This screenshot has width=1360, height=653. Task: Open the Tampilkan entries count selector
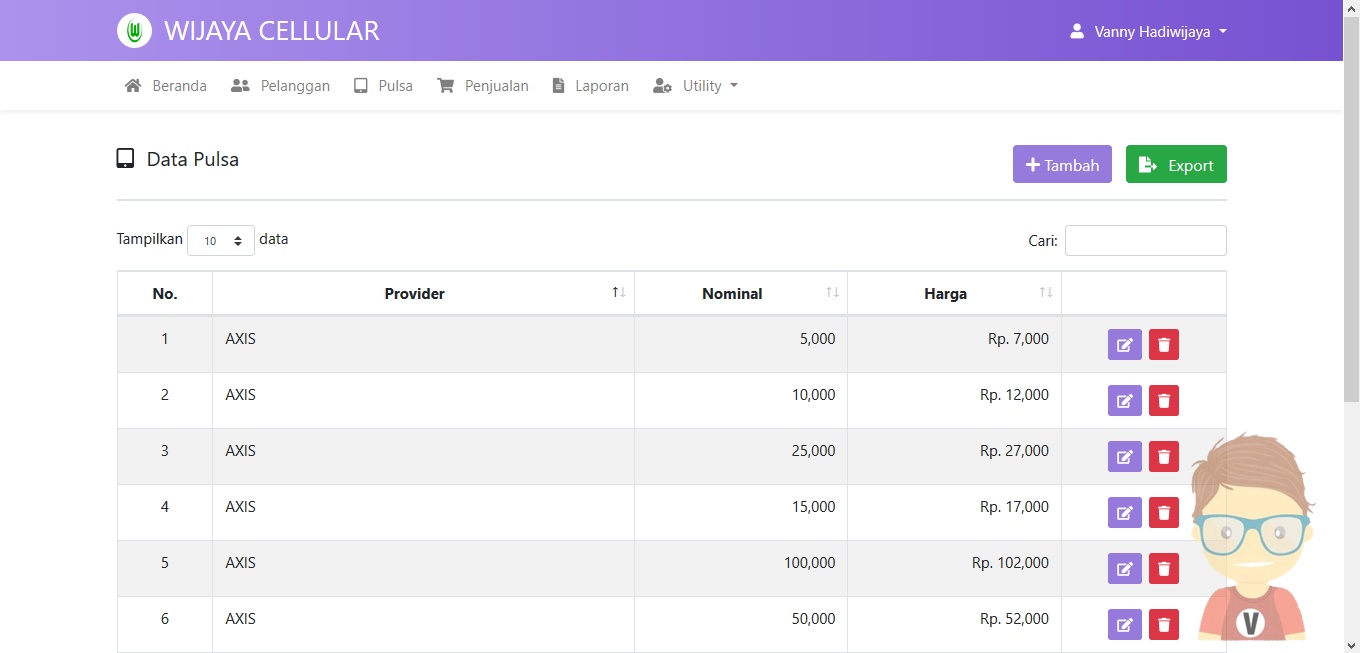click(221, 241)
